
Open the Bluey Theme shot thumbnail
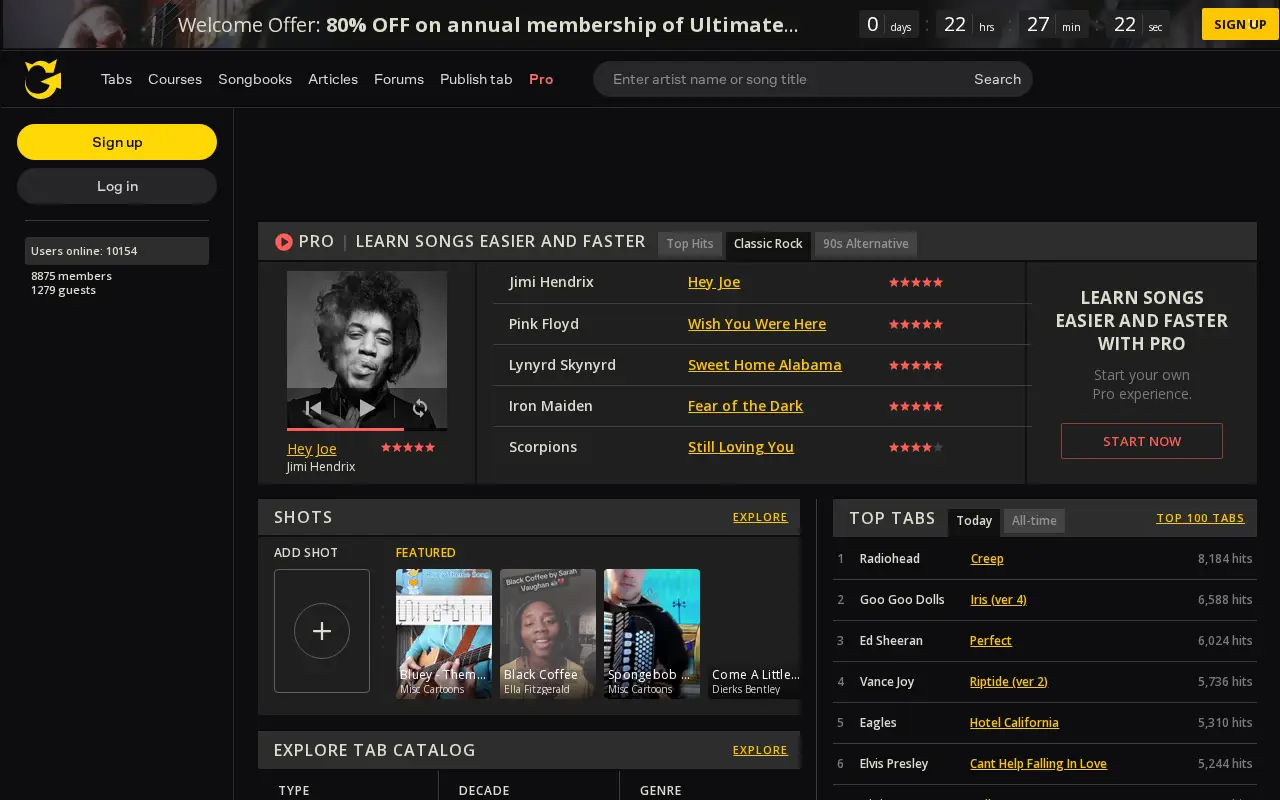(x=444, y=634)
